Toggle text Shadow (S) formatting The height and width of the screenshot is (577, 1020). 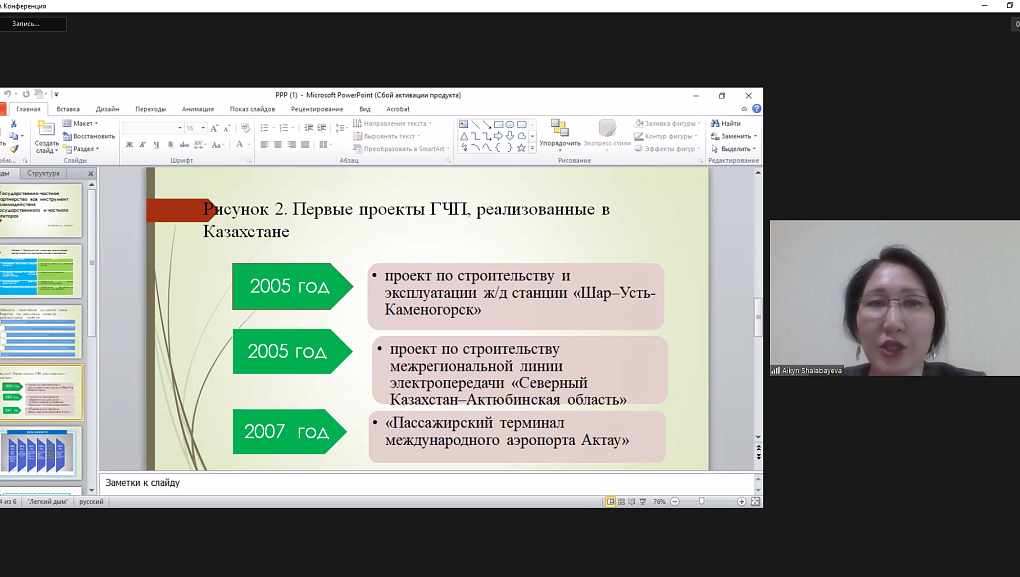pyautogui.click(x=170, y=144)
